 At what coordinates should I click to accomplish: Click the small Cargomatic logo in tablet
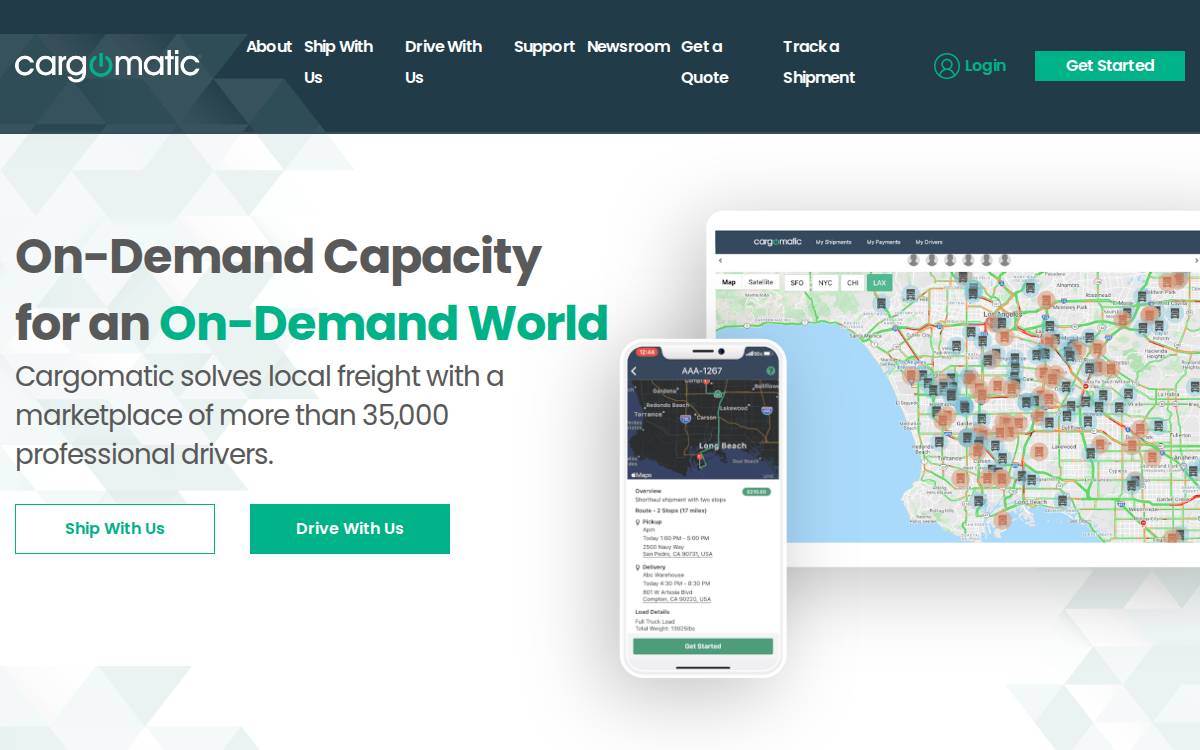(x=777, y=242)
